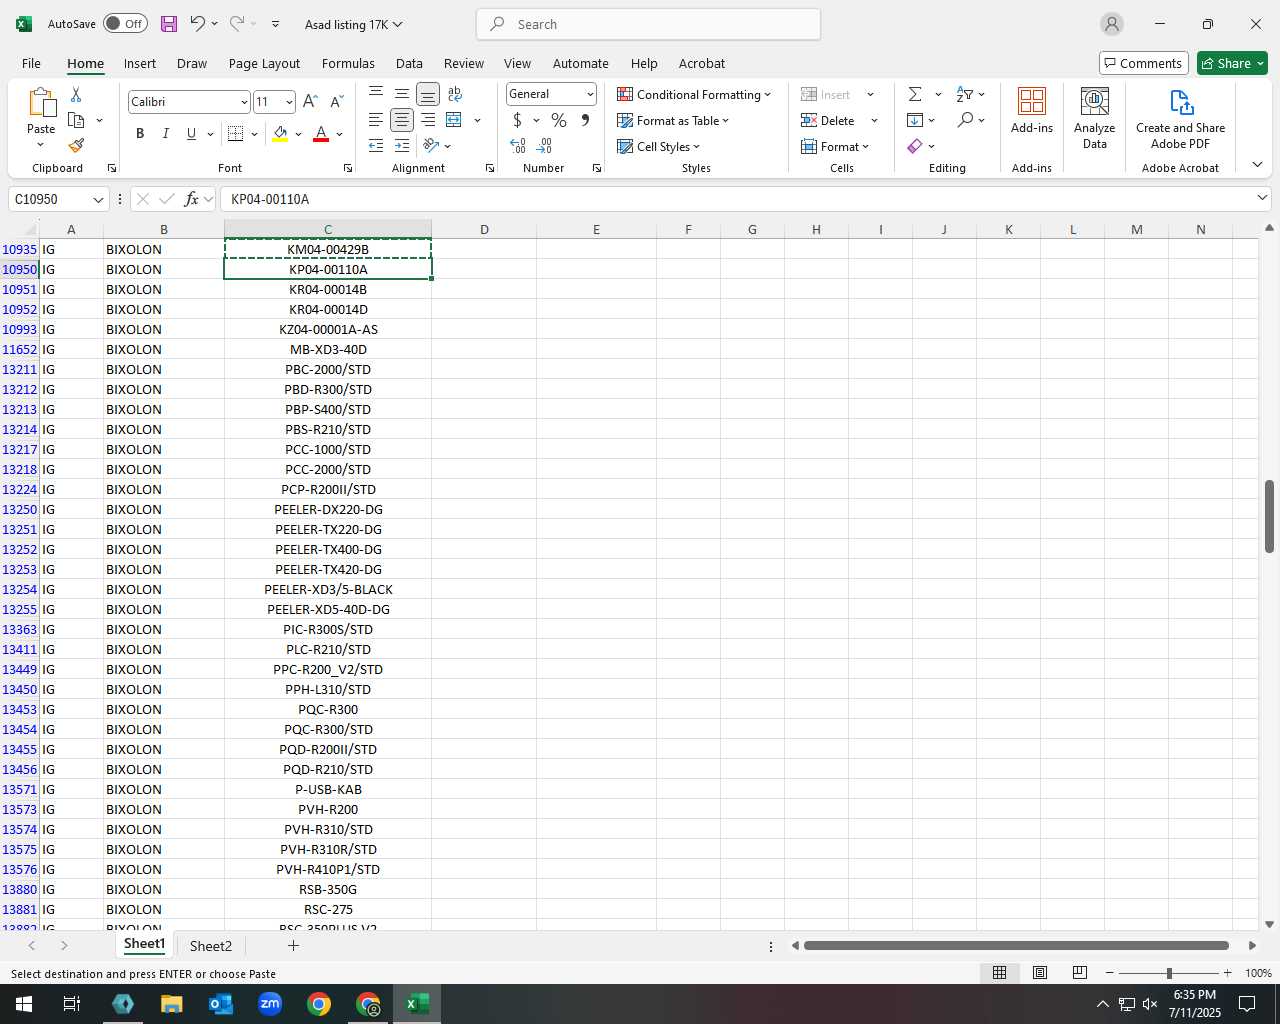Click the Cut scissors icon

[x=76, y=94]
